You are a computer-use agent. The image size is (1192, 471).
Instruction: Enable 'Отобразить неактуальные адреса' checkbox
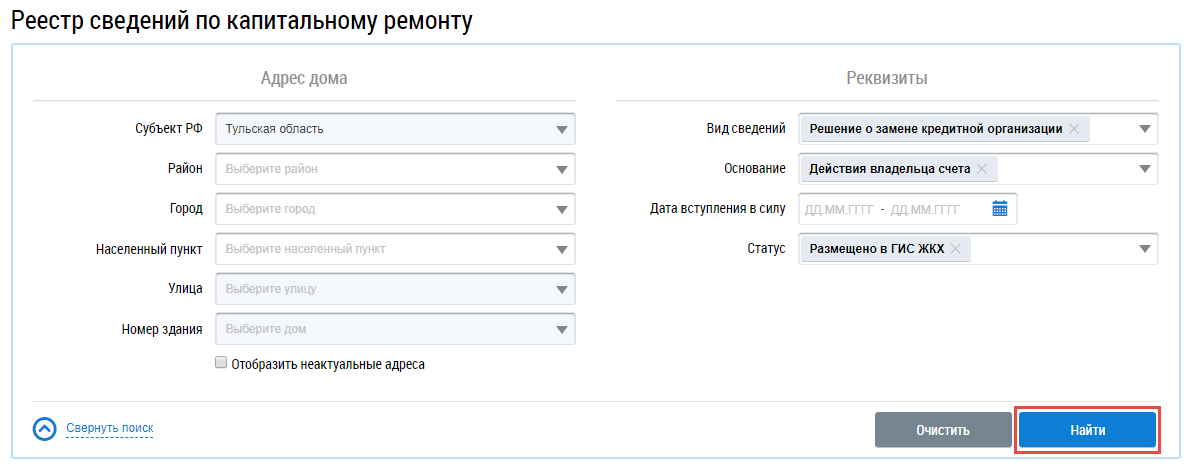tap(221, 364)
